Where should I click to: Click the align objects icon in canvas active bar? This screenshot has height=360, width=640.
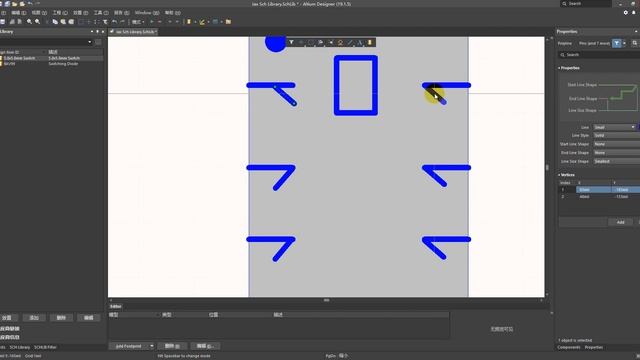321,42
